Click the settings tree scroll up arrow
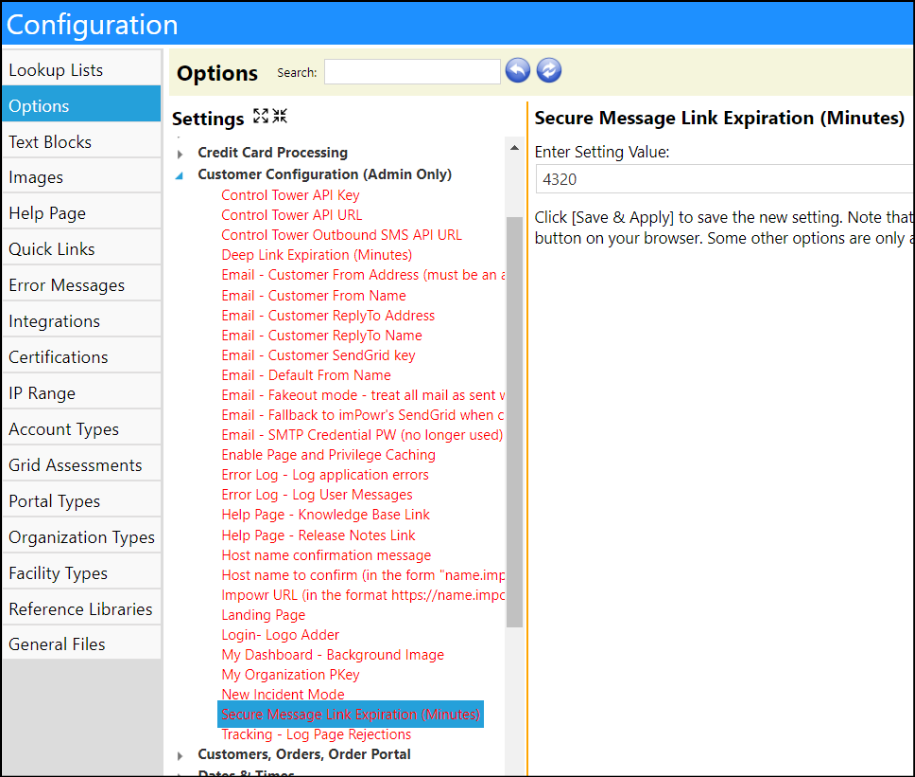 pyautogui.click(x=514, y=148)
